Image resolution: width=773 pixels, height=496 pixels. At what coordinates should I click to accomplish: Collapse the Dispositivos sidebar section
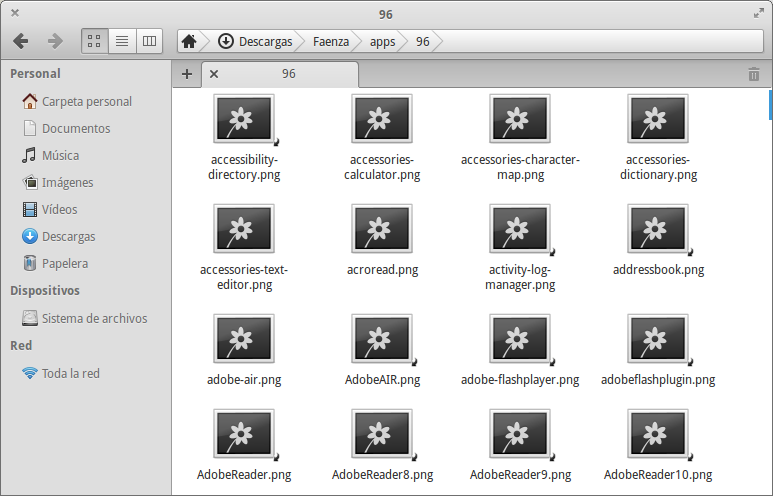pyautogui.click(x=45, y=291)
